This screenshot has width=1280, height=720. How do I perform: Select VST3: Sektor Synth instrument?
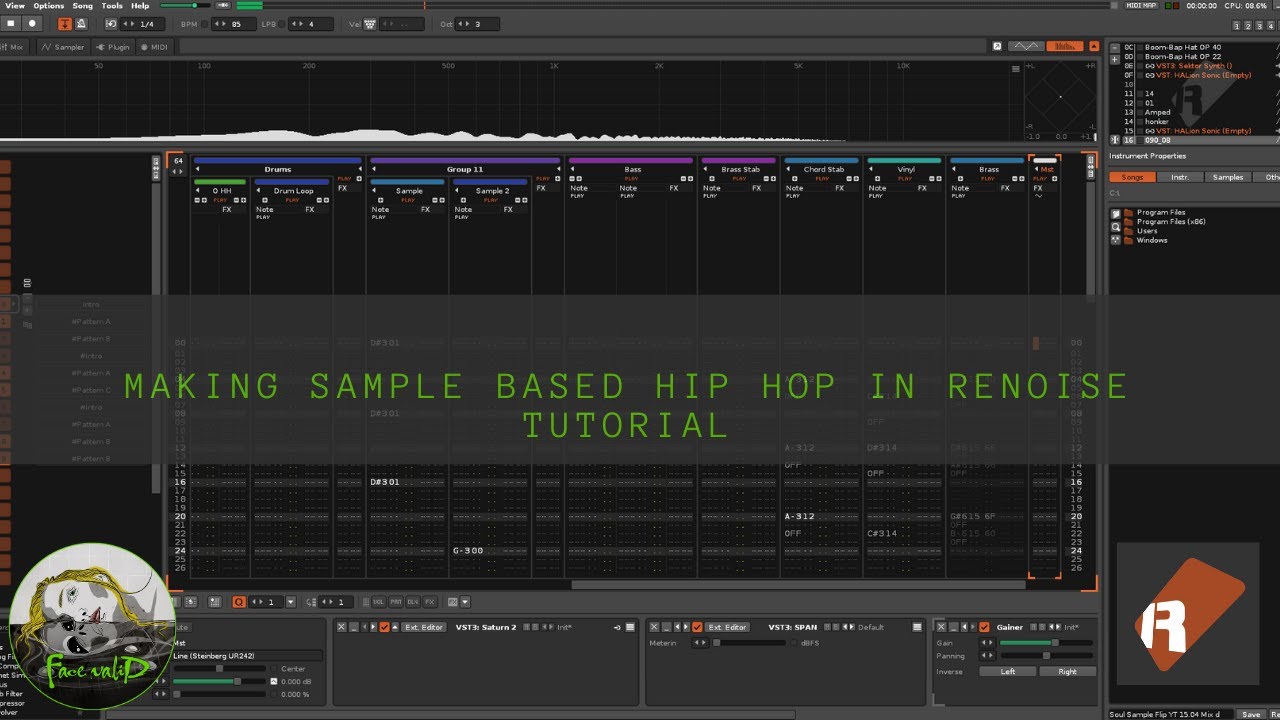(x=1194, y=66)
